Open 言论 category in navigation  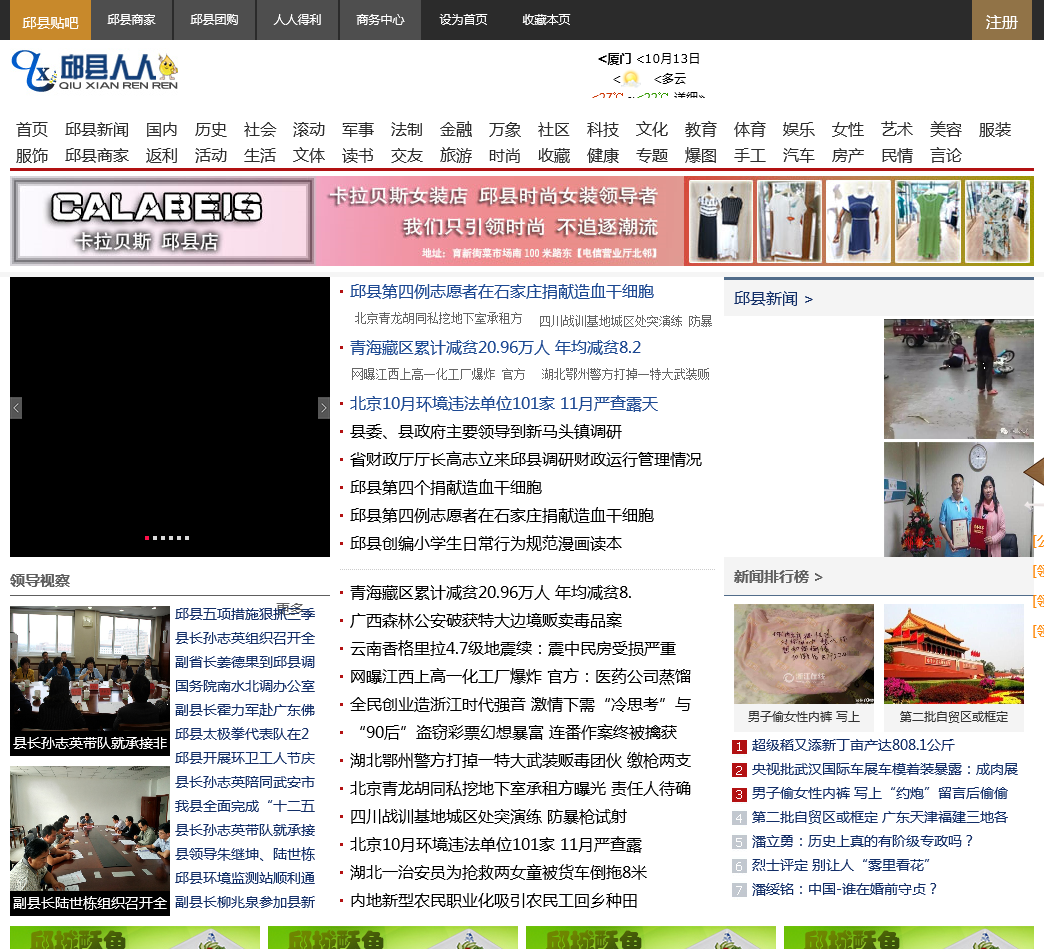[945, 155]
